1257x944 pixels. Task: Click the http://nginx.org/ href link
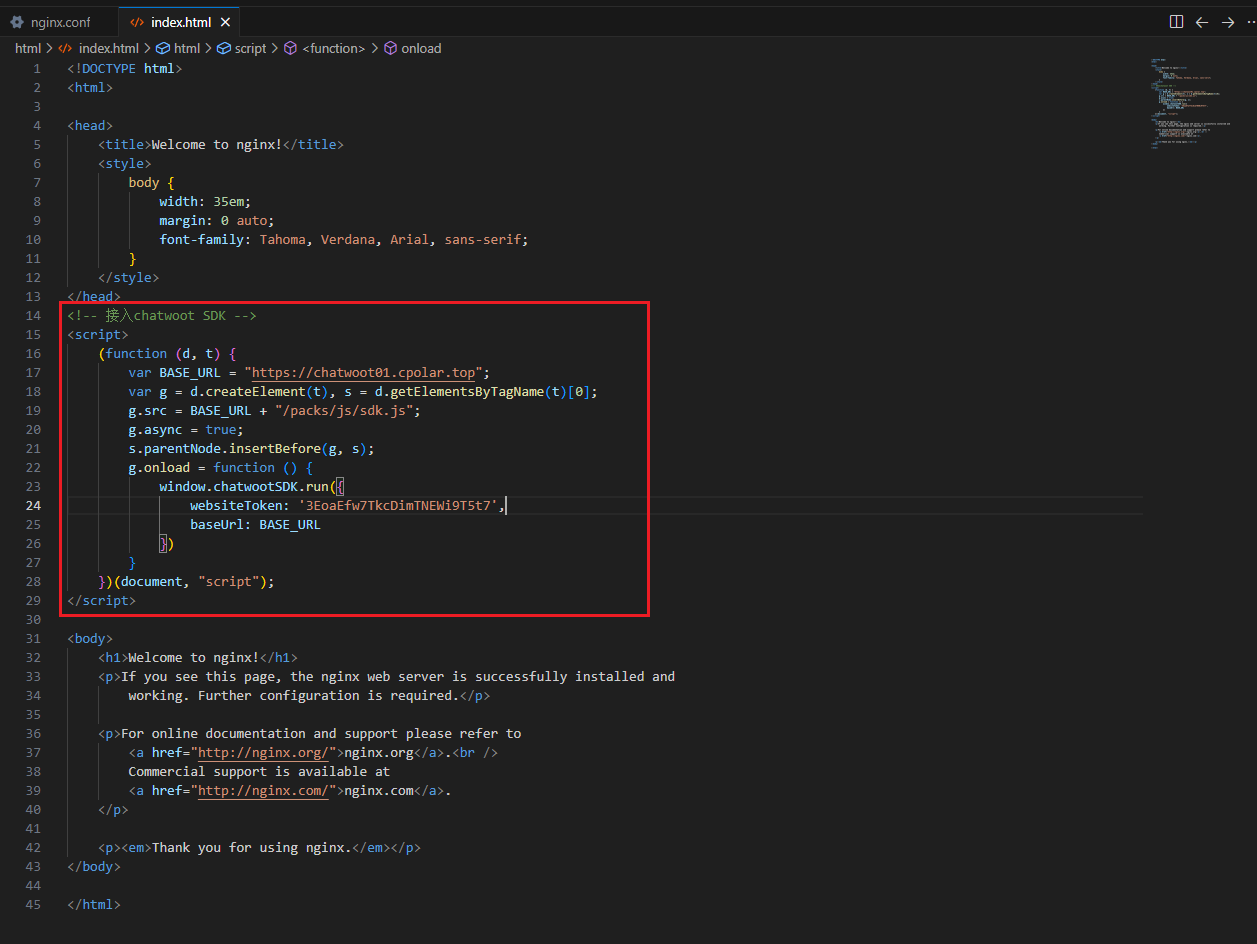coord(263,753)
